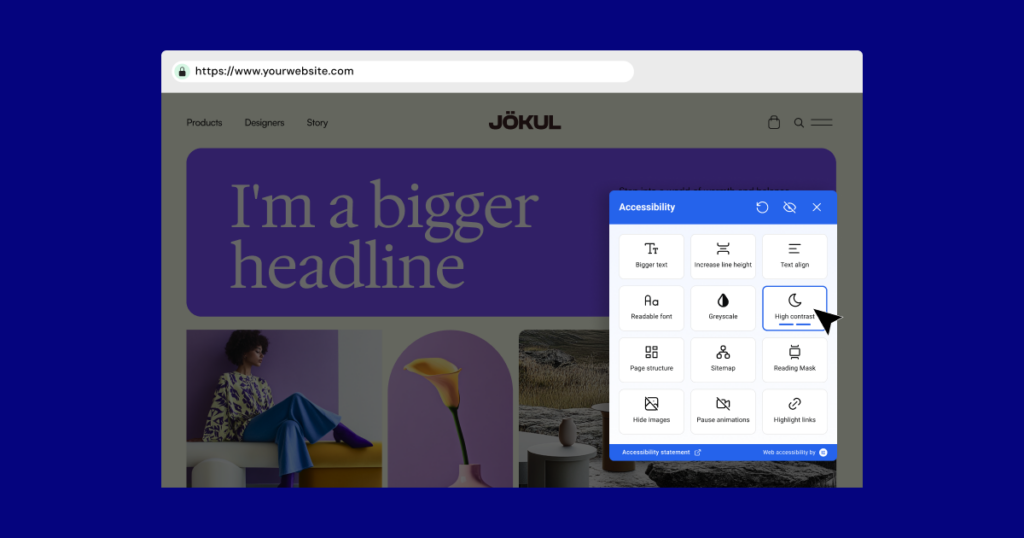Select the seated woman product image
This screenshot has height=538, width=1024.
tap(284, 408)
